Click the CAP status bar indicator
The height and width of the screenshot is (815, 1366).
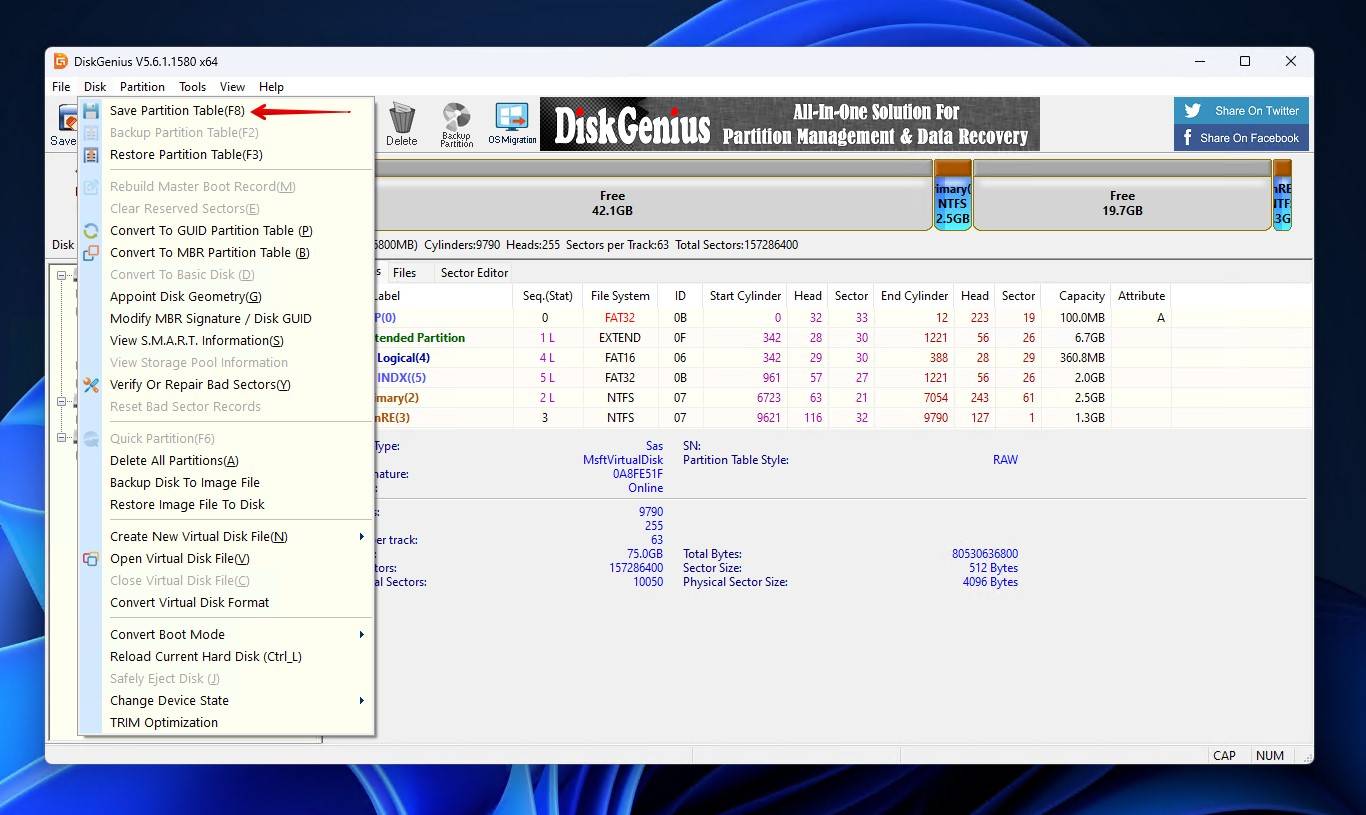point(1224,756)
